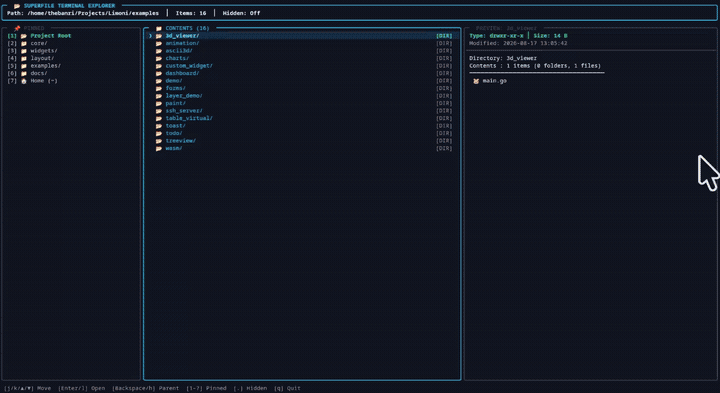Click the 'Directory: 3d_viewer' preview line
The image size is (720, 393).
(x=503, y=58)
